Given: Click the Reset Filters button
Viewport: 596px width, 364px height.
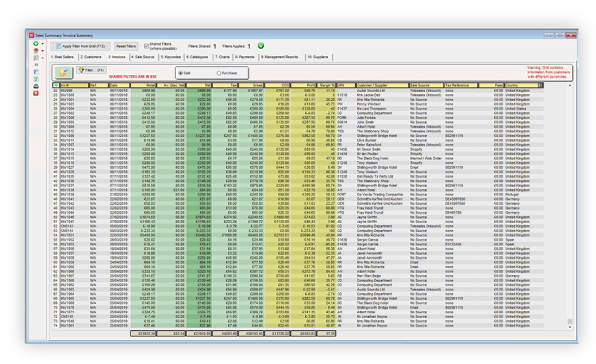Looking at the screenshot, I should point(126,46).
